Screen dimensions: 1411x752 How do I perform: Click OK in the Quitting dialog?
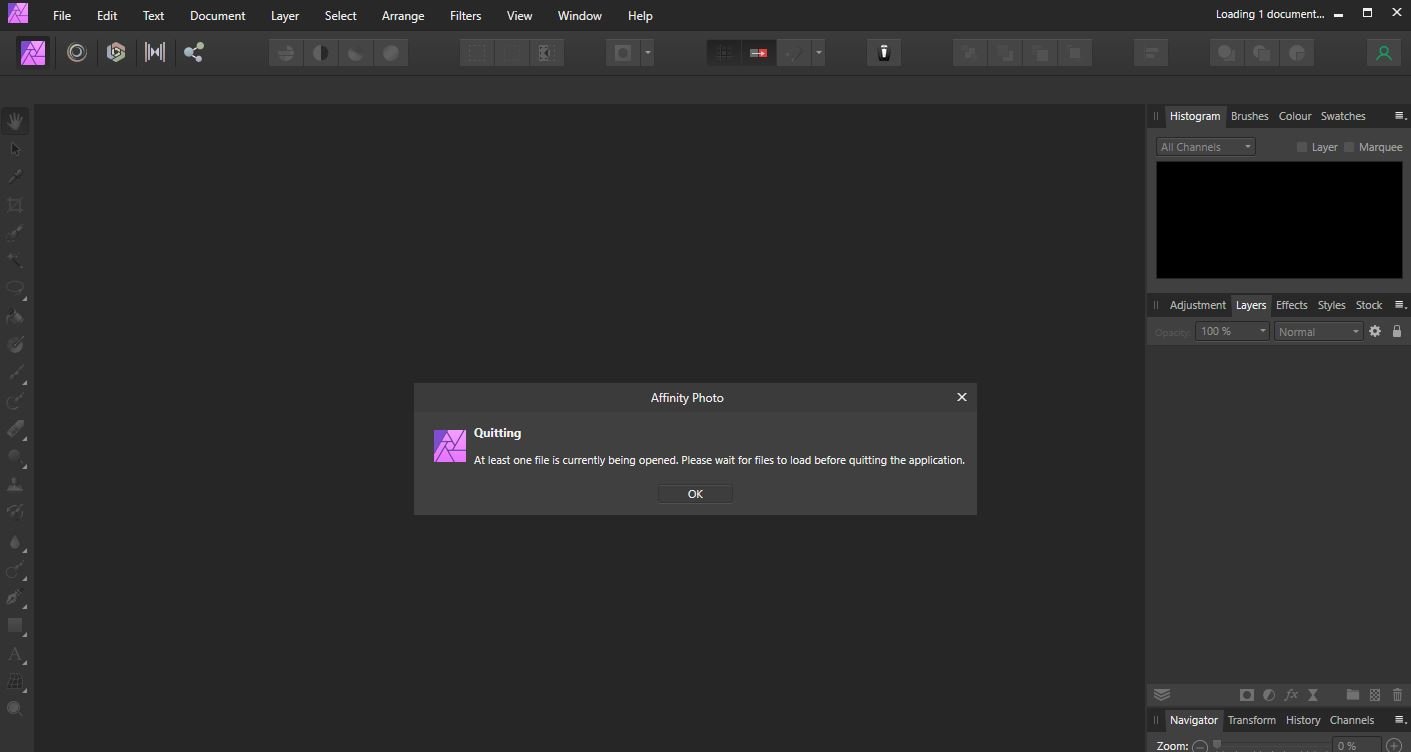tap(695, 494)
